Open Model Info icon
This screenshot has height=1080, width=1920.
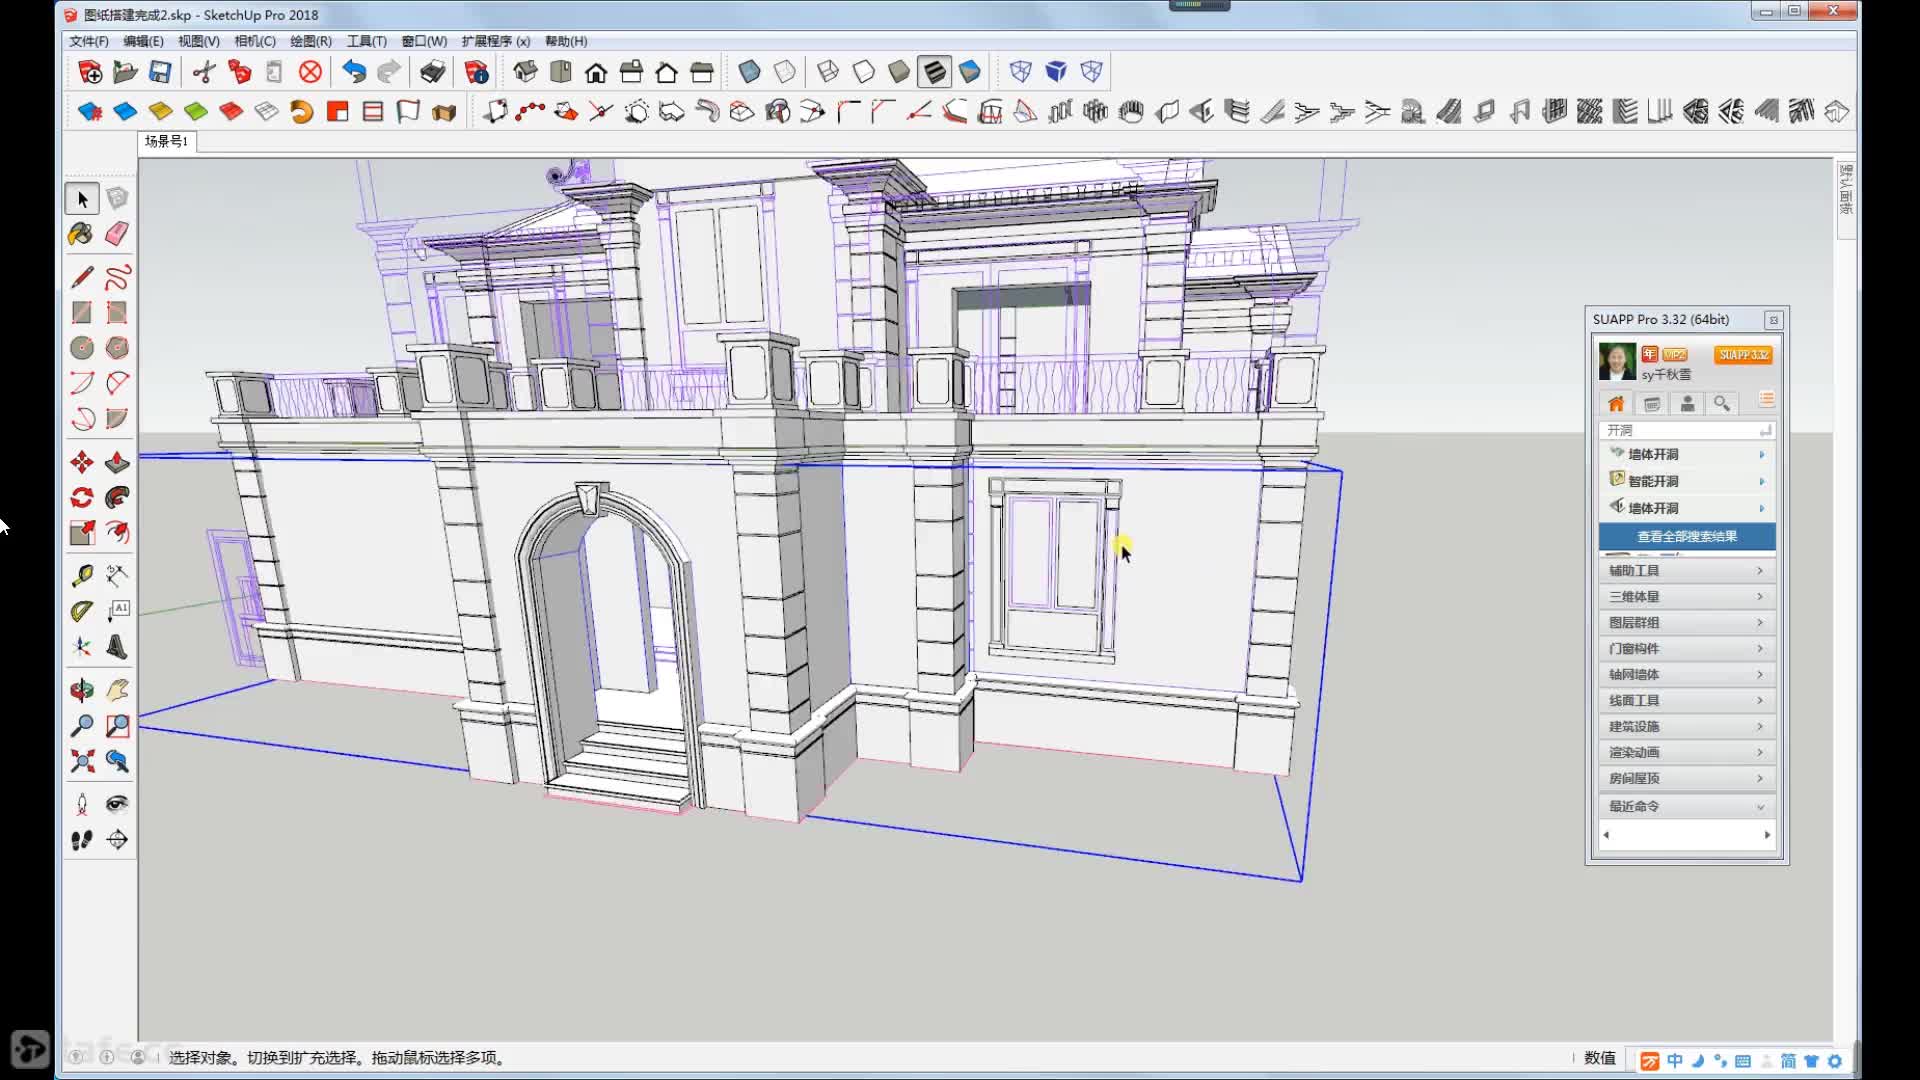click(x=476, y=72)
